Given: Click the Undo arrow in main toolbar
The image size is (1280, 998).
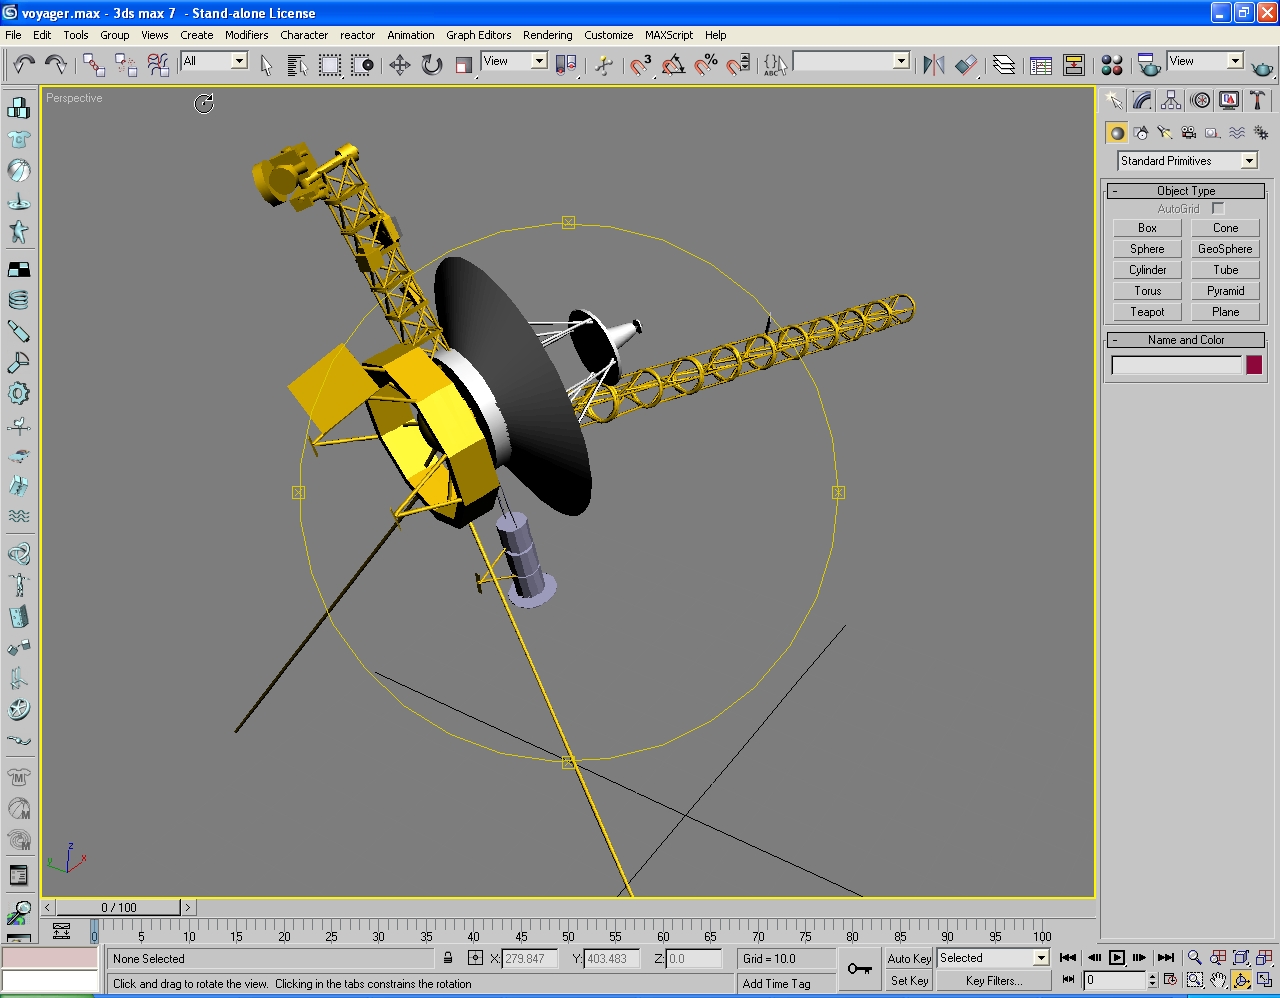Looking at the screenshot, I should 24,65.
